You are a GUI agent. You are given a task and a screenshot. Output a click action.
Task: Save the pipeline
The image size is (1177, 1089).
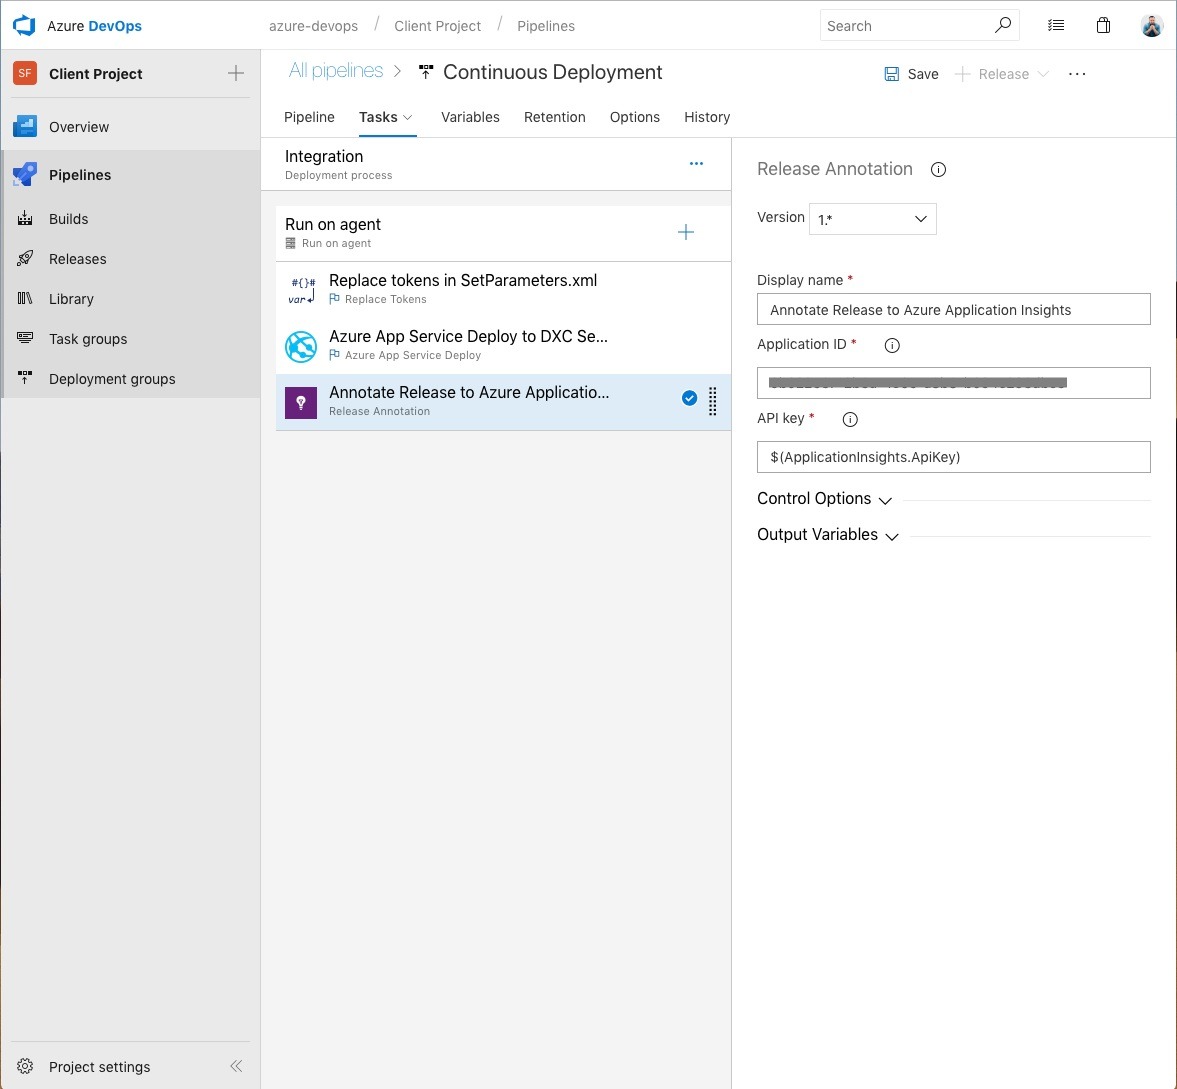[911, 74]
